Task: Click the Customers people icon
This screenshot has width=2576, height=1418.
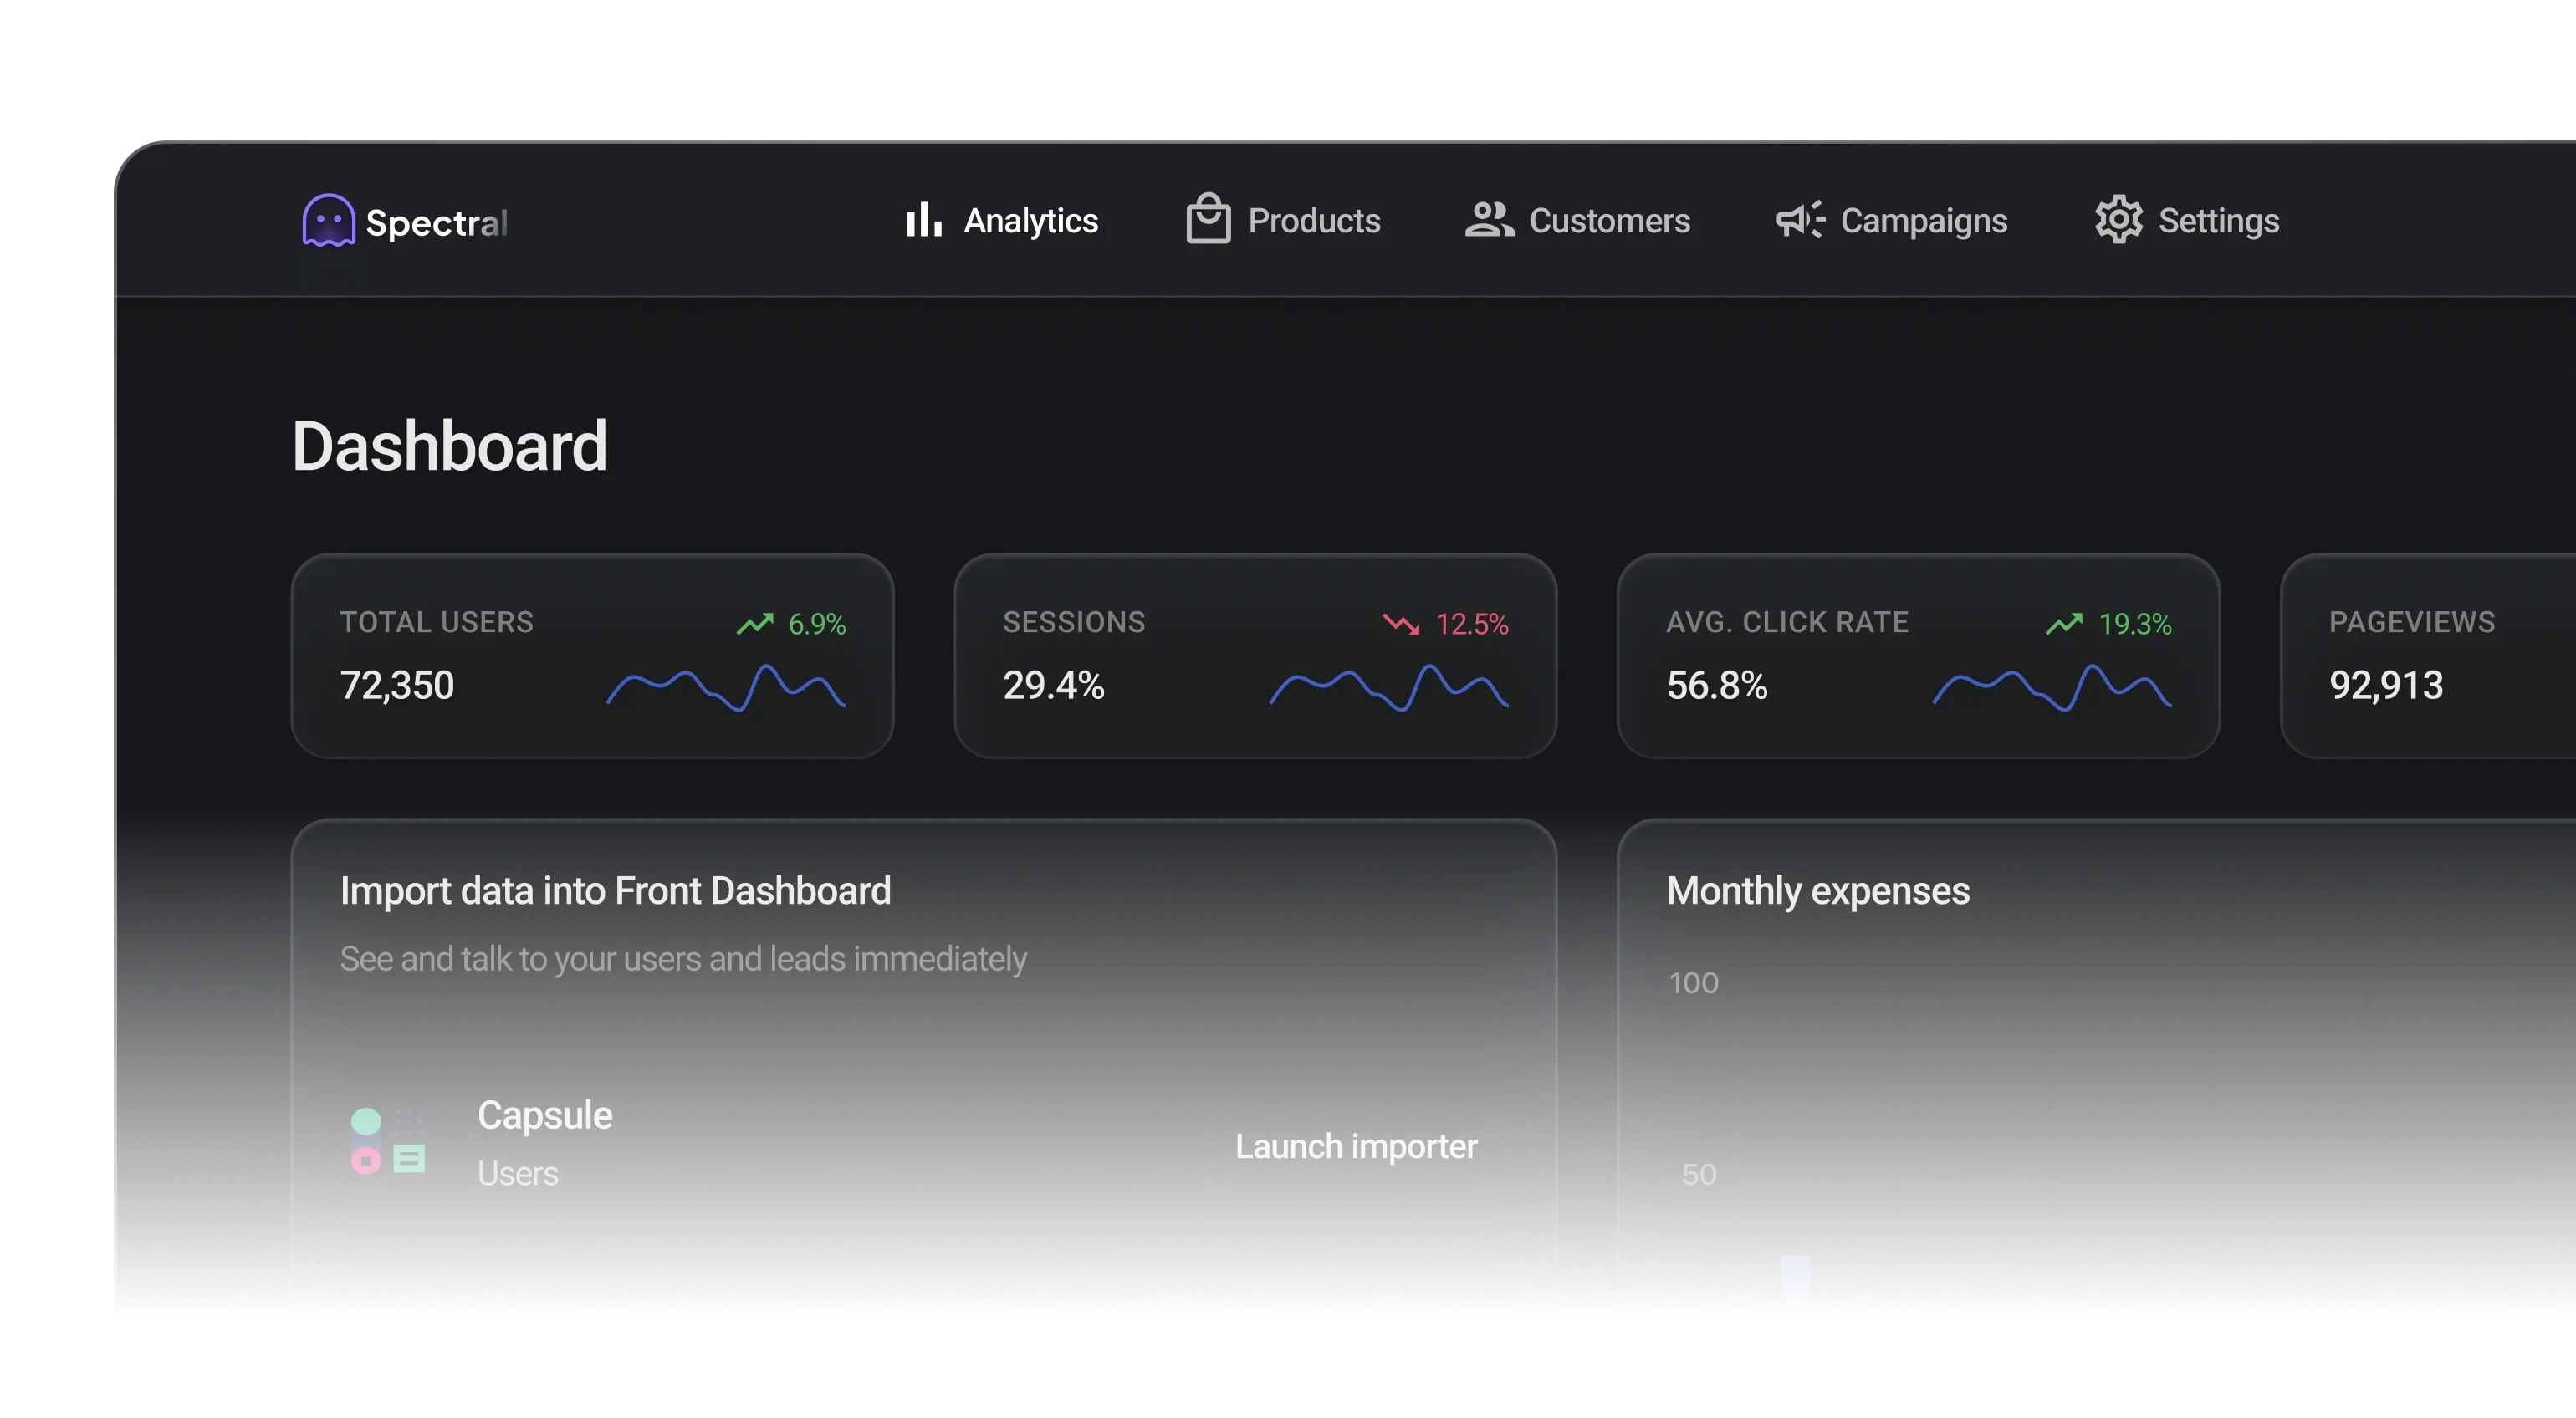Action: point(1489,220)
